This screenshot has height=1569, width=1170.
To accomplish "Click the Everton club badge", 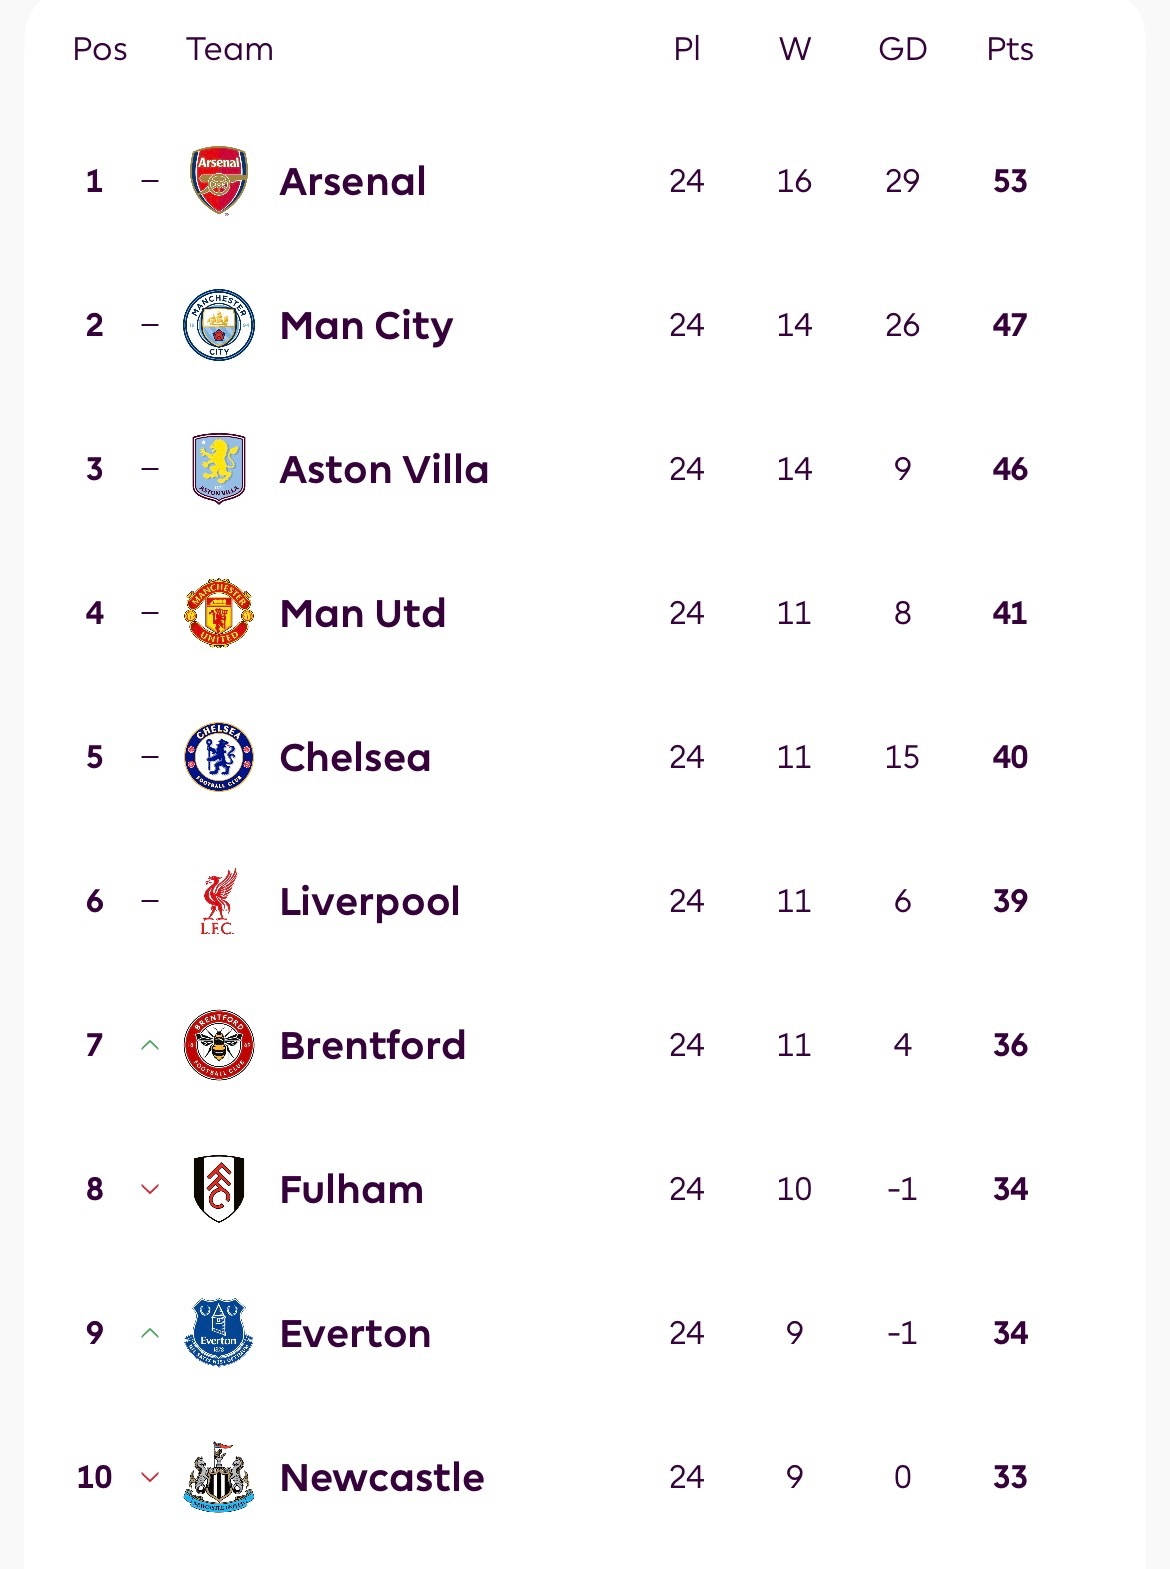I will pos(219,1333).
